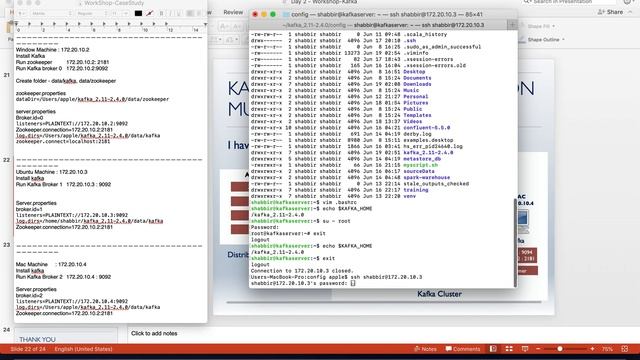This screenshot has width=640, height=360.
Task: Click 'derby.log' file in terminal listing
Action: [417, 134]
